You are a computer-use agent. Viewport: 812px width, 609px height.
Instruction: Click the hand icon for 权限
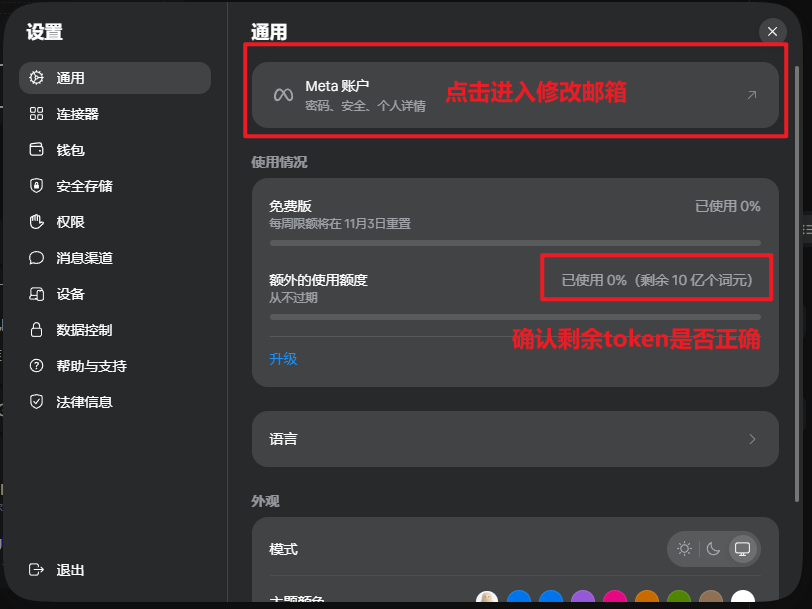click(36, 222)
